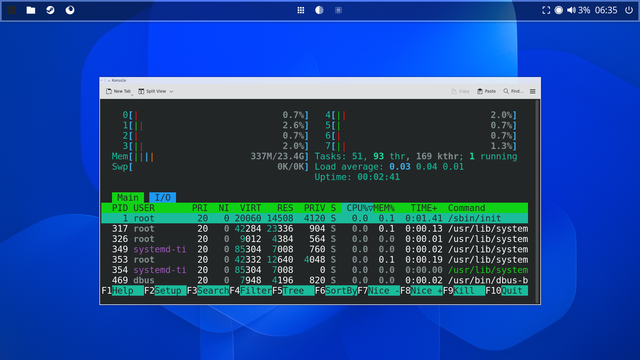
Task: Select the /sbin/init process row
Action: pos(315,218)
